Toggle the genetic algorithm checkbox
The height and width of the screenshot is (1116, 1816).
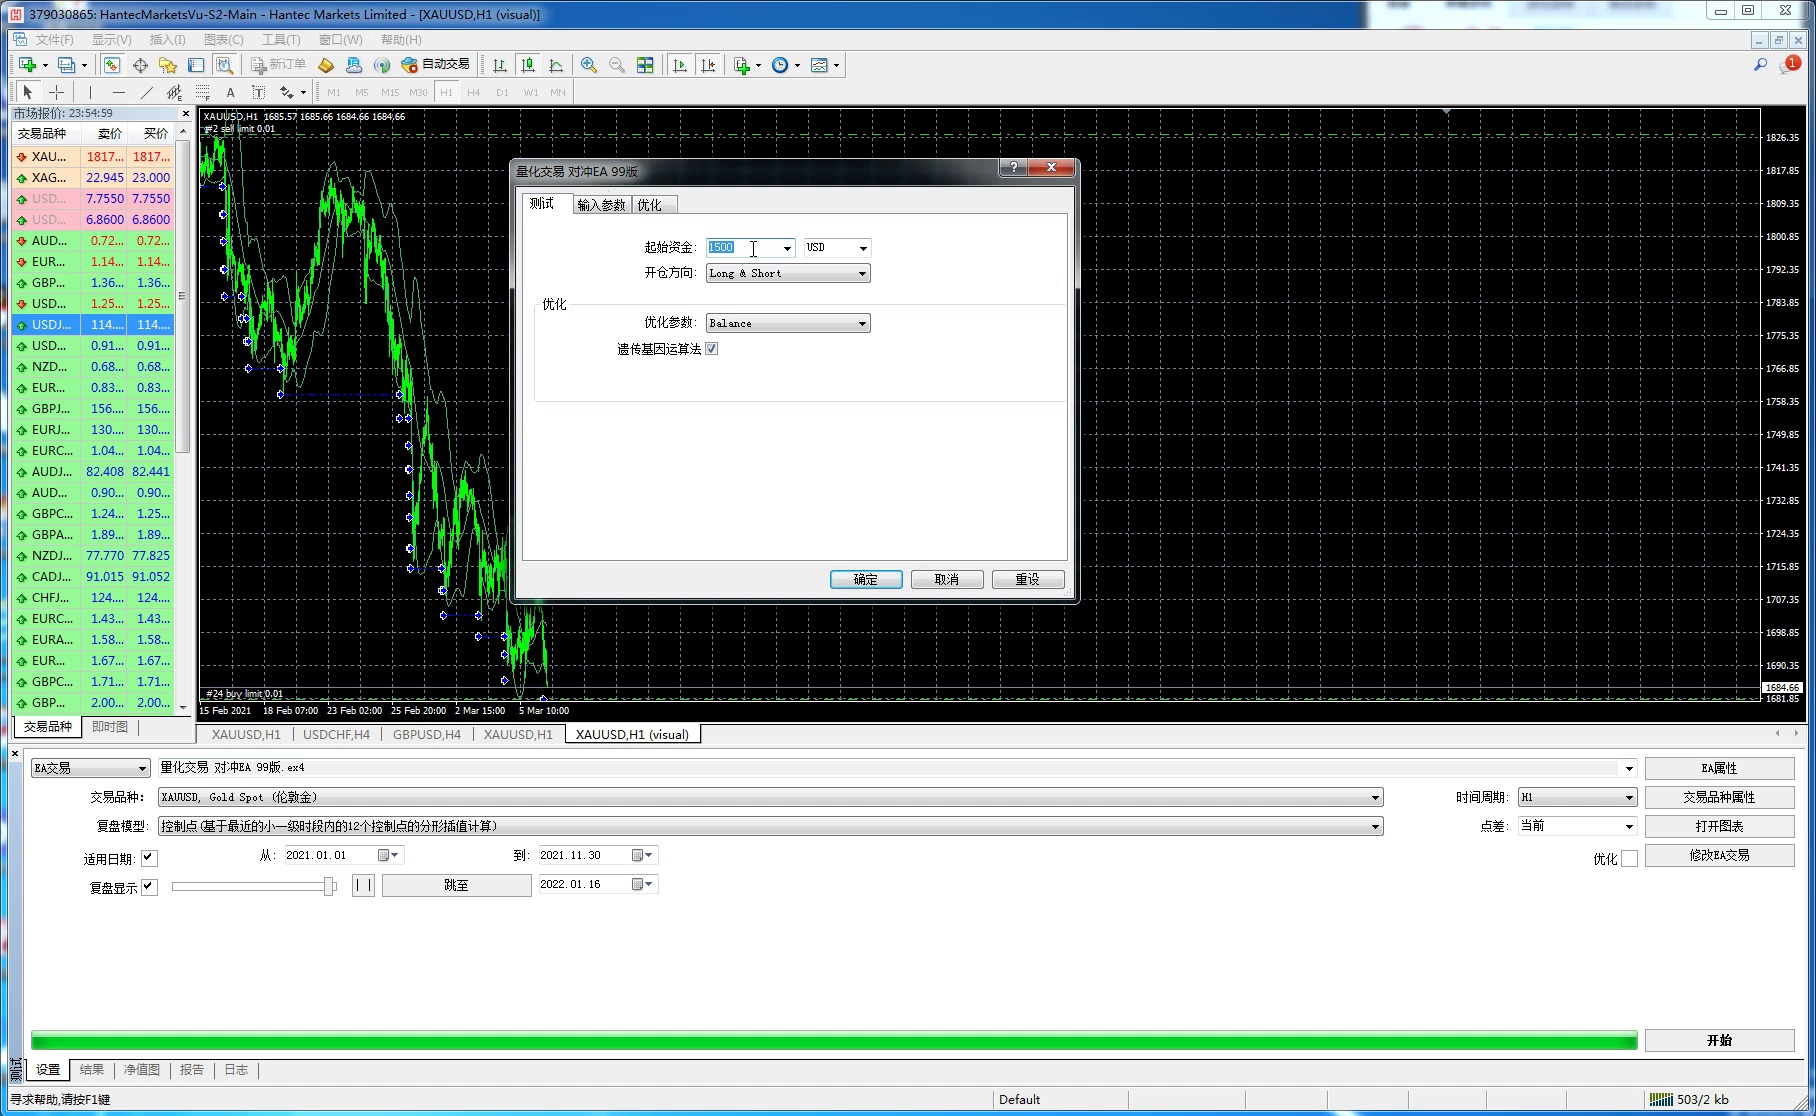pos(712,349)
